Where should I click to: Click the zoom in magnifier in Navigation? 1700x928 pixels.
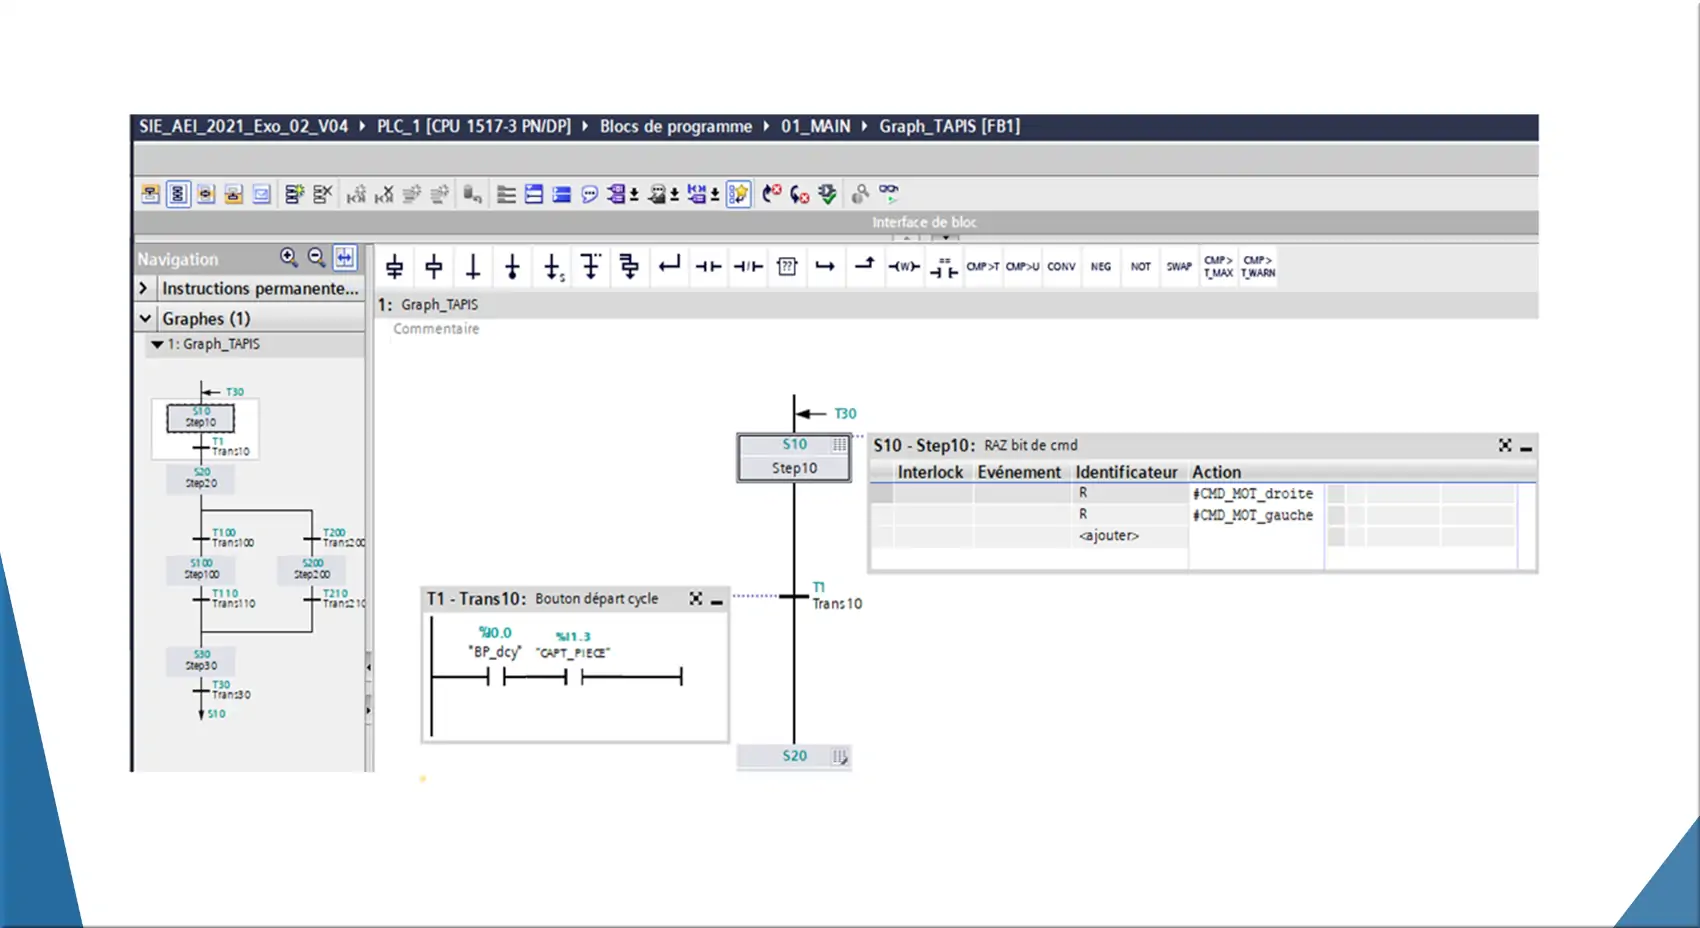289,258
